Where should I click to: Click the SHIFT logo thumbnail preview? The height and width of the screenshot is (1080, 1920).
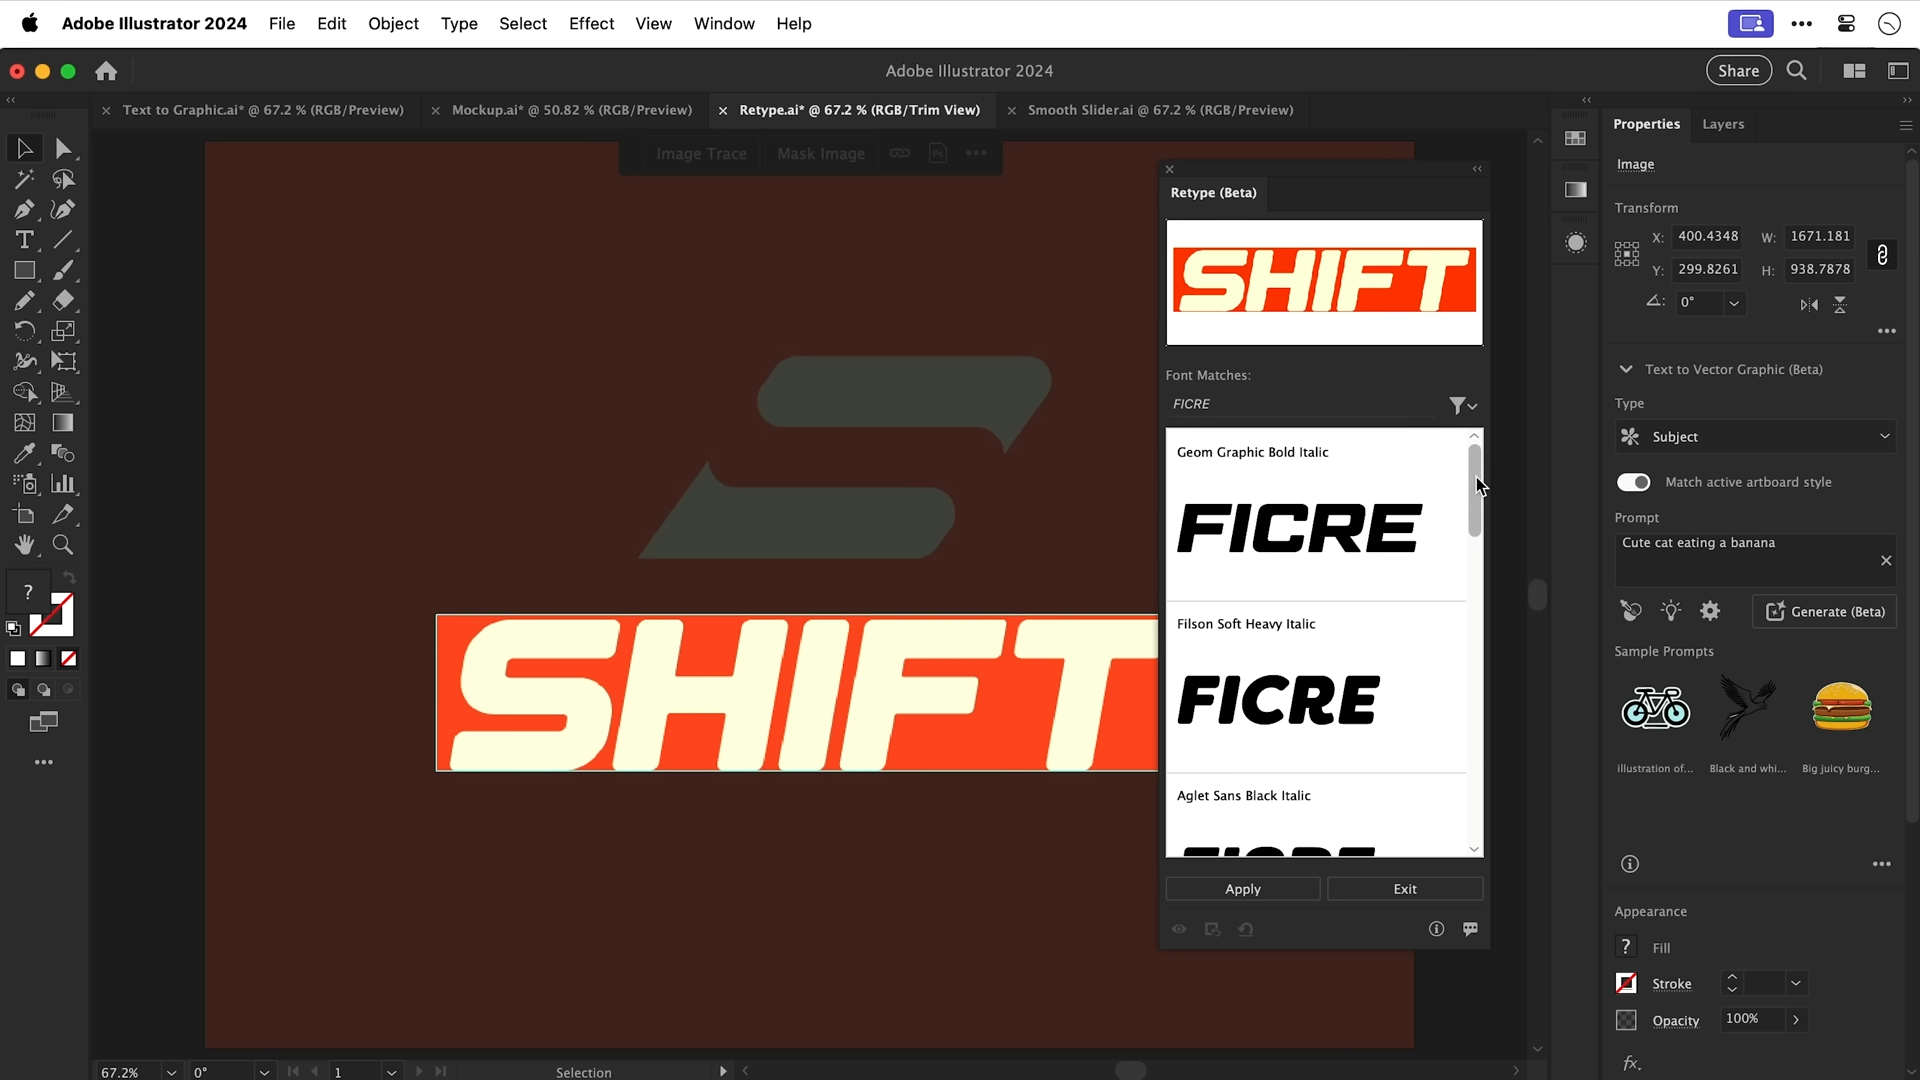tap(1324, 282)
